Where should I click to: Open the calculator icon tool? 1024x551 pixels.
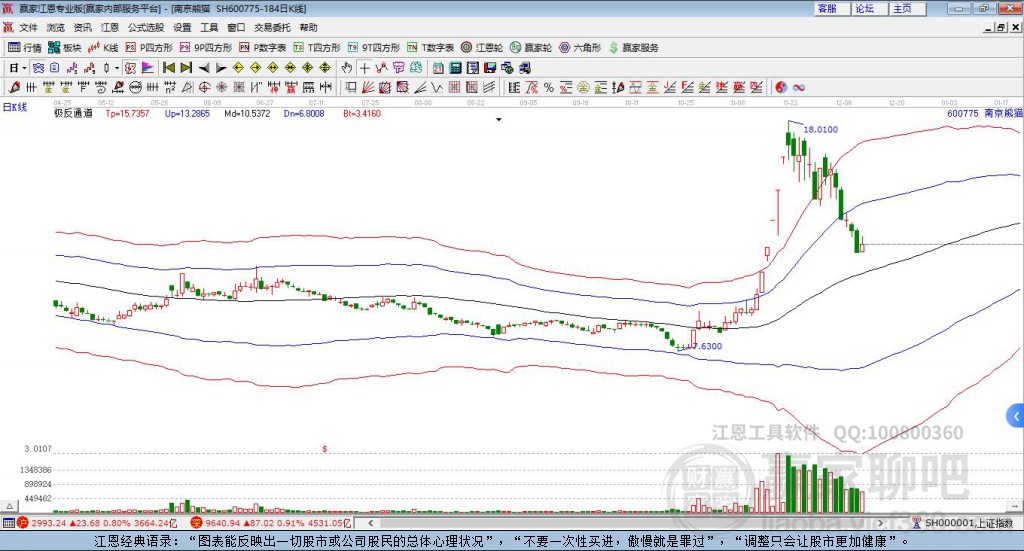[x=456, y=68]
